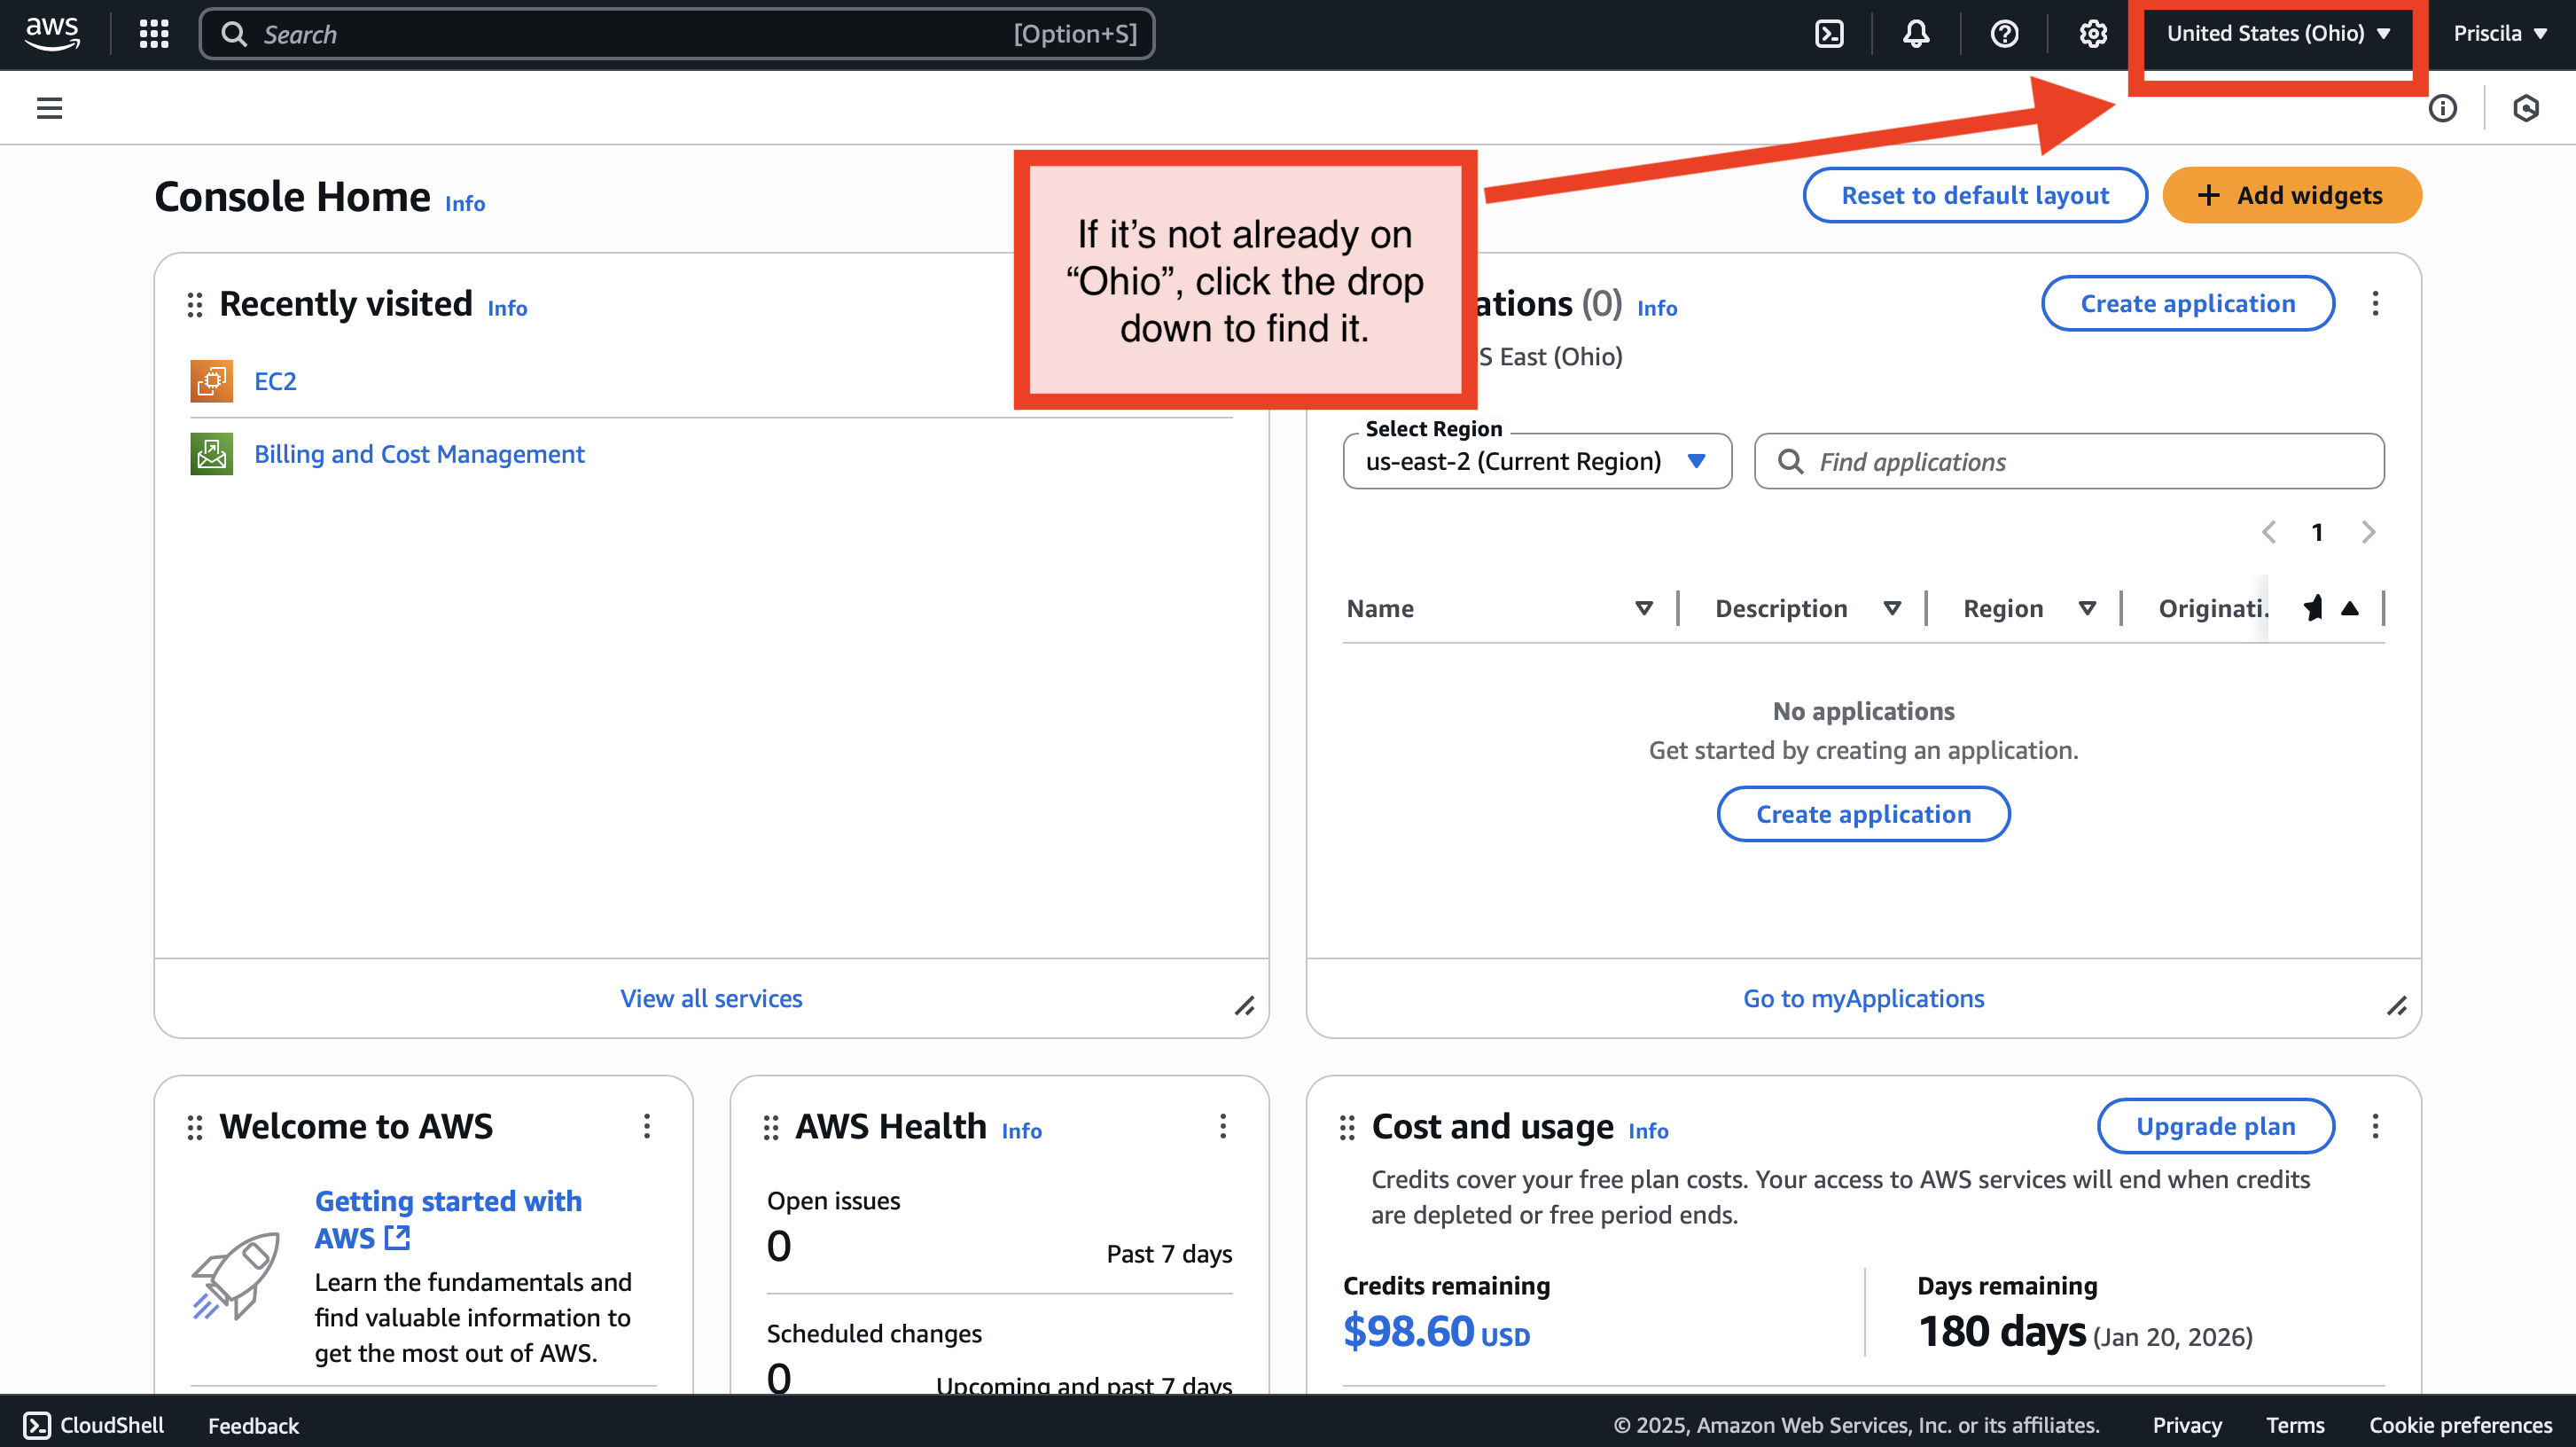This screenshot has height=1447, width=2576.
Task: Click the Applications widget resize corner icon
Action: [2396, 1006]
